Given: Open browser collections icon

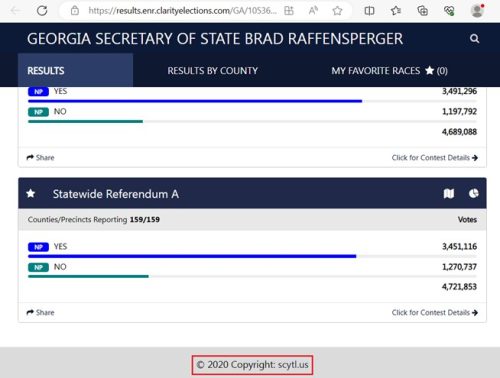Looking at the screenshot, I should pyautogui.click(x=422, y=11).
